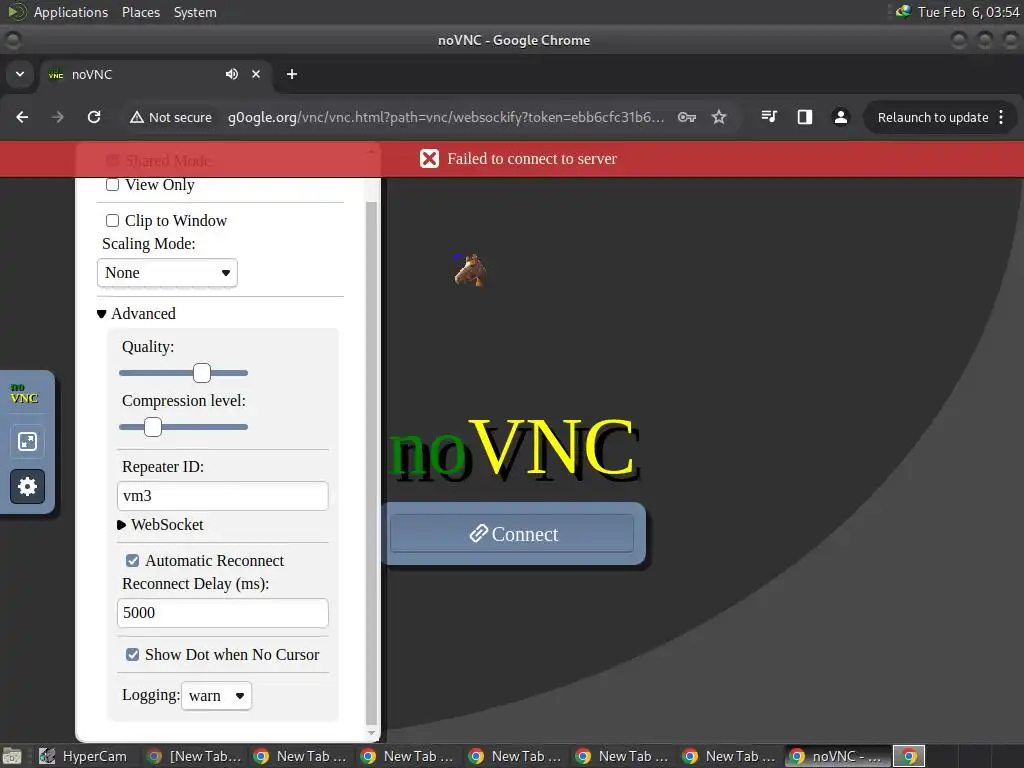Toggle Chrome side panel
The height and width of the screenshot is (768, 1024).
(x=805, y=117)
